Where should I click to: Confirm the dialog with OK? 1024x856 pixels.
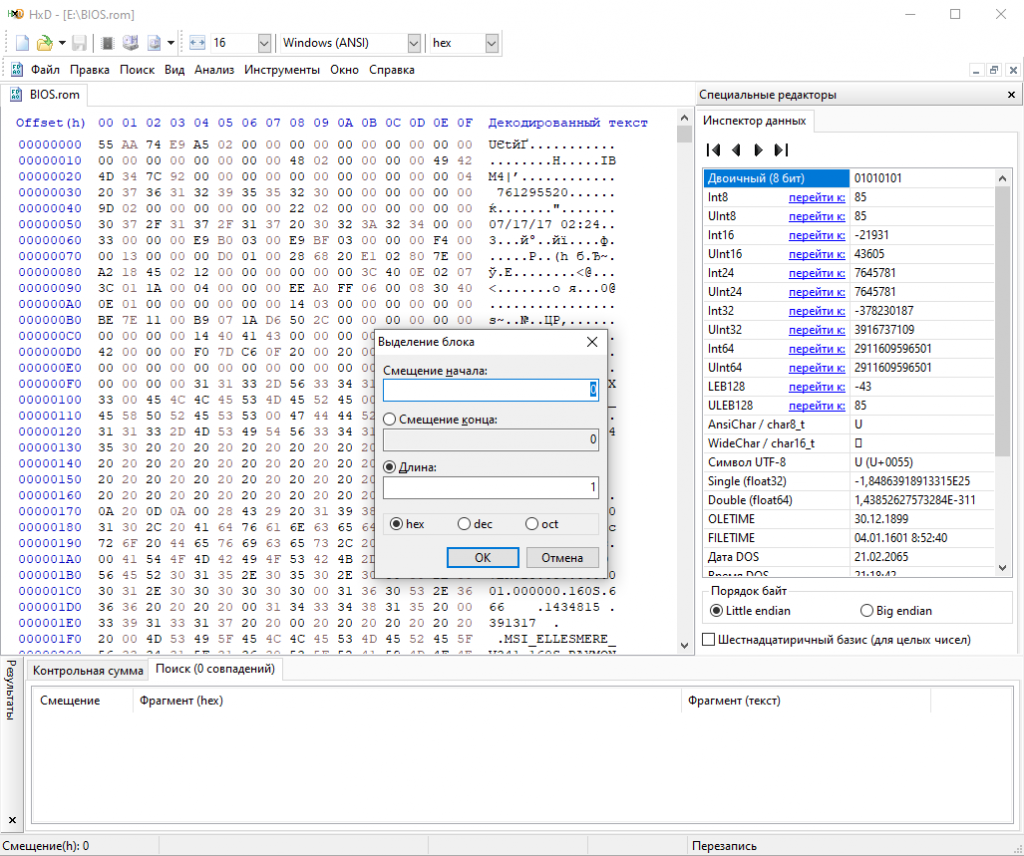click(483, 558)
